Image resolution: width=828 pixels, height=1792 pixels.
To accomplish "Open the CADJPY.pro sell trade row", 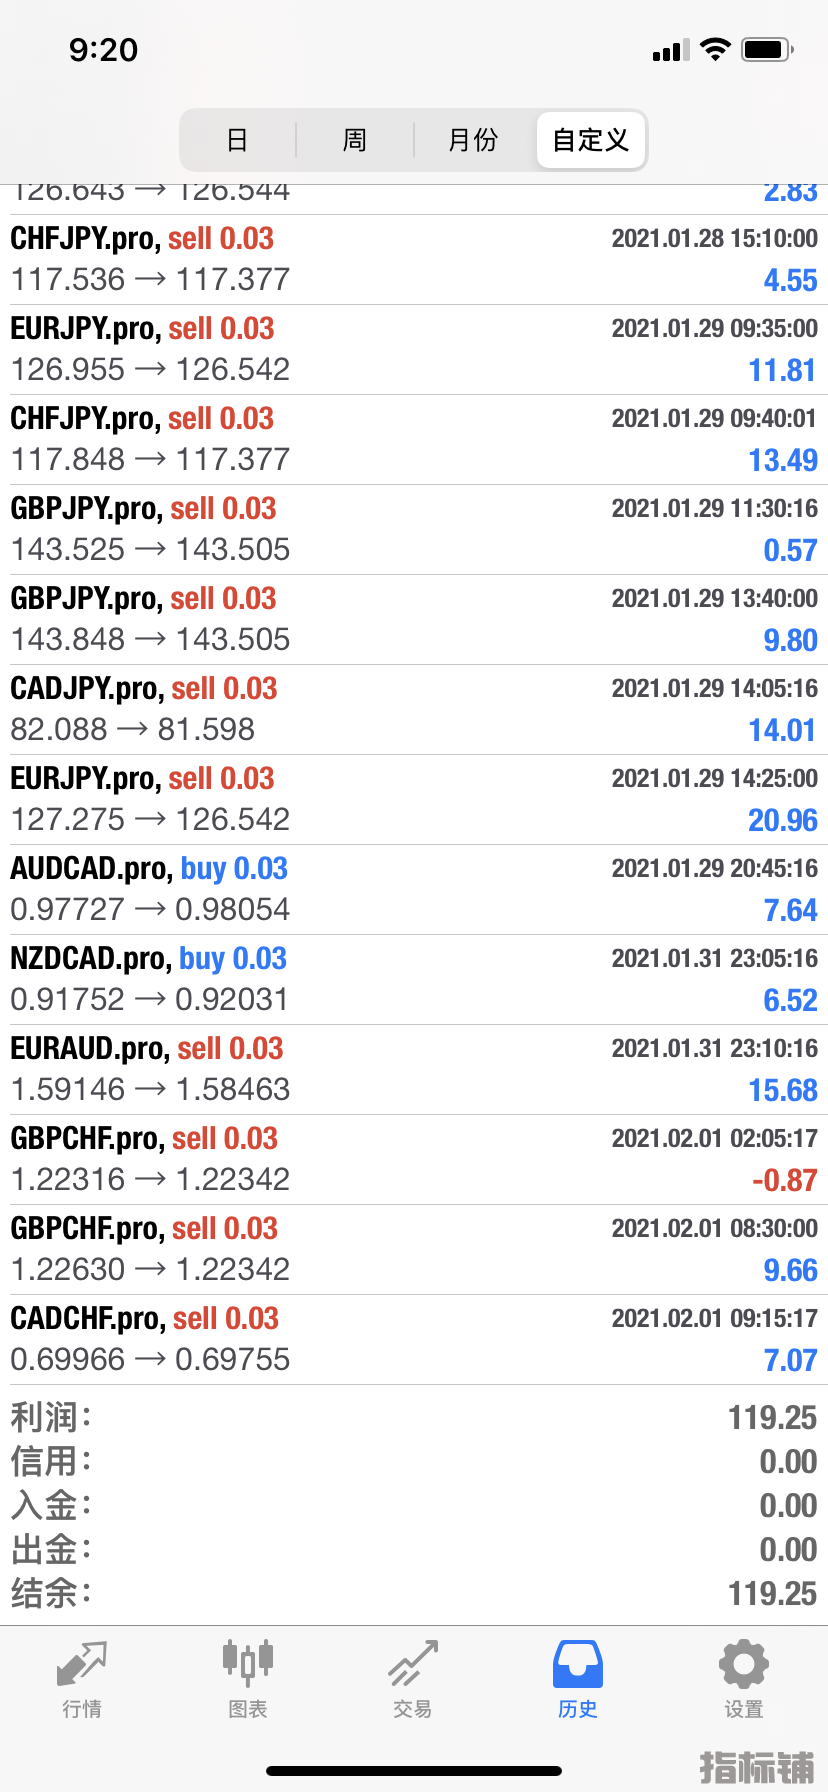I will (414, 710).
